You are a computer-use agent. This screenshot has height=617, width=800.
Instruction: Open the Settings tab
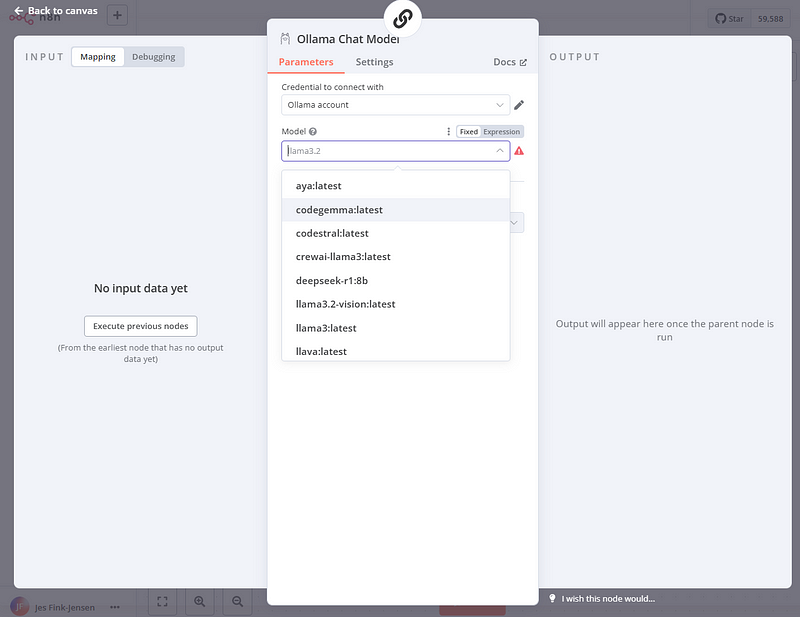[x=374, y=62]
